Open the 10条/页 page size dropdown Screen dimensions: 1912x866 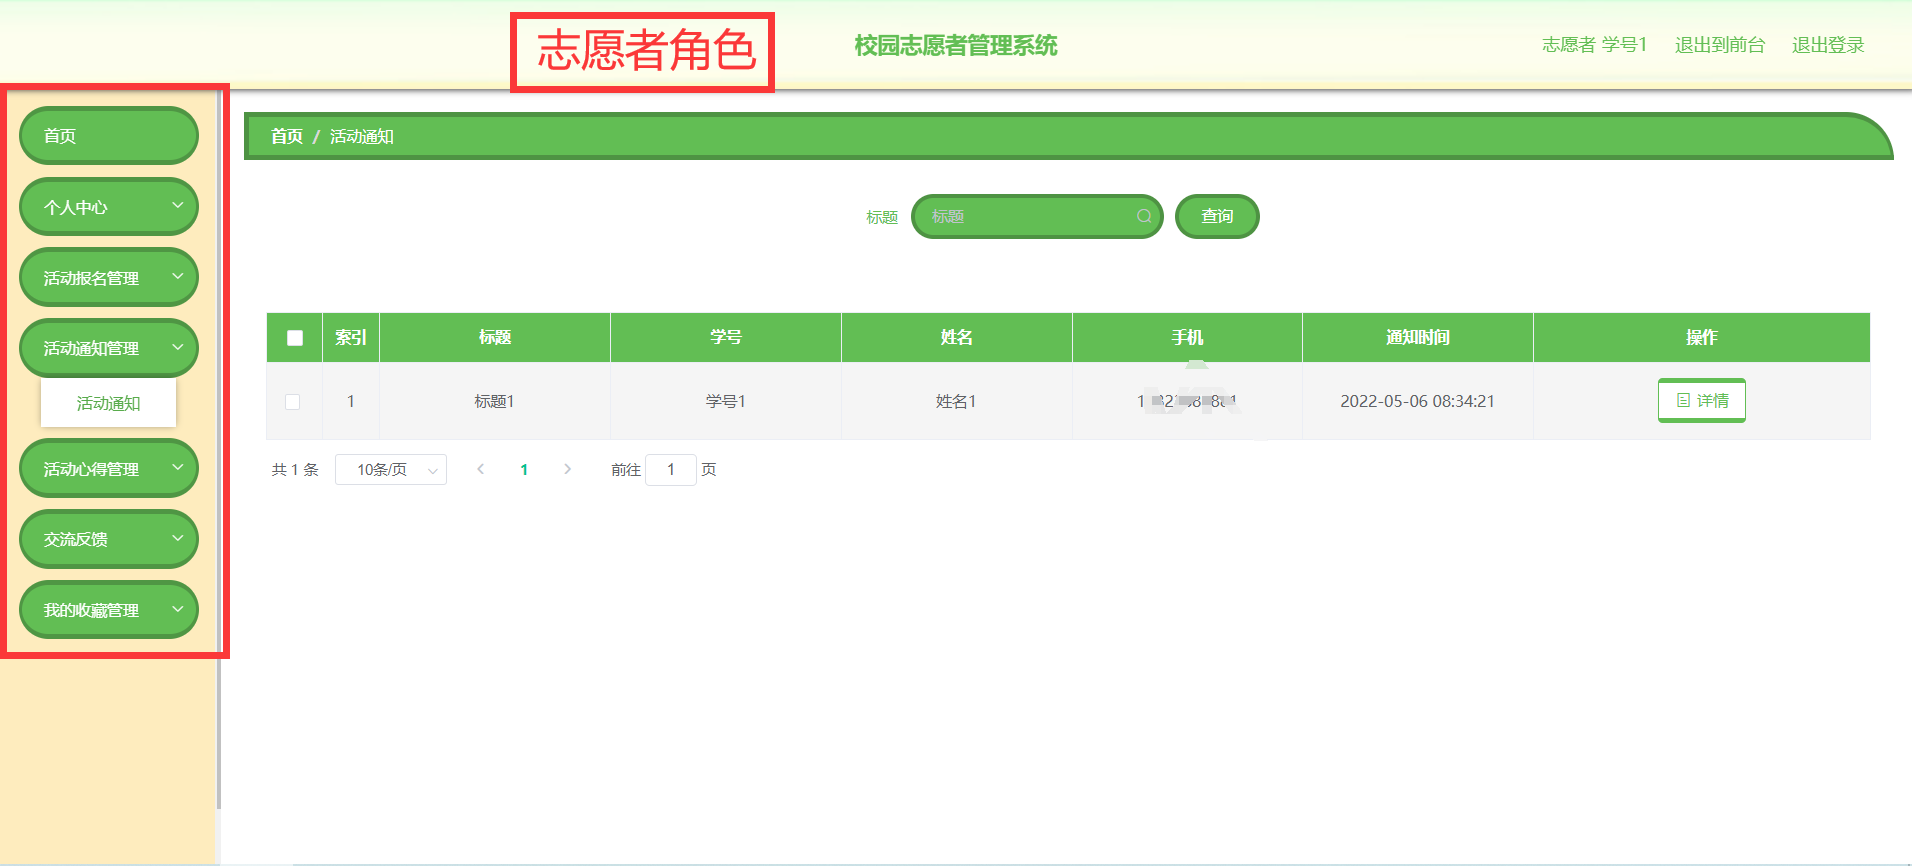click(x=391, y=470)
